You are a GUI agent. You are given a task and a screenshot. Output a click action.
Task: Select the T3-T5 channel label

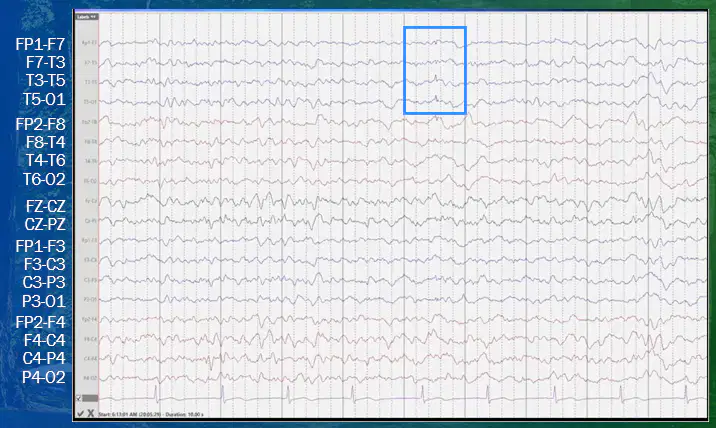pyautogui.click(x=45, y=80)
